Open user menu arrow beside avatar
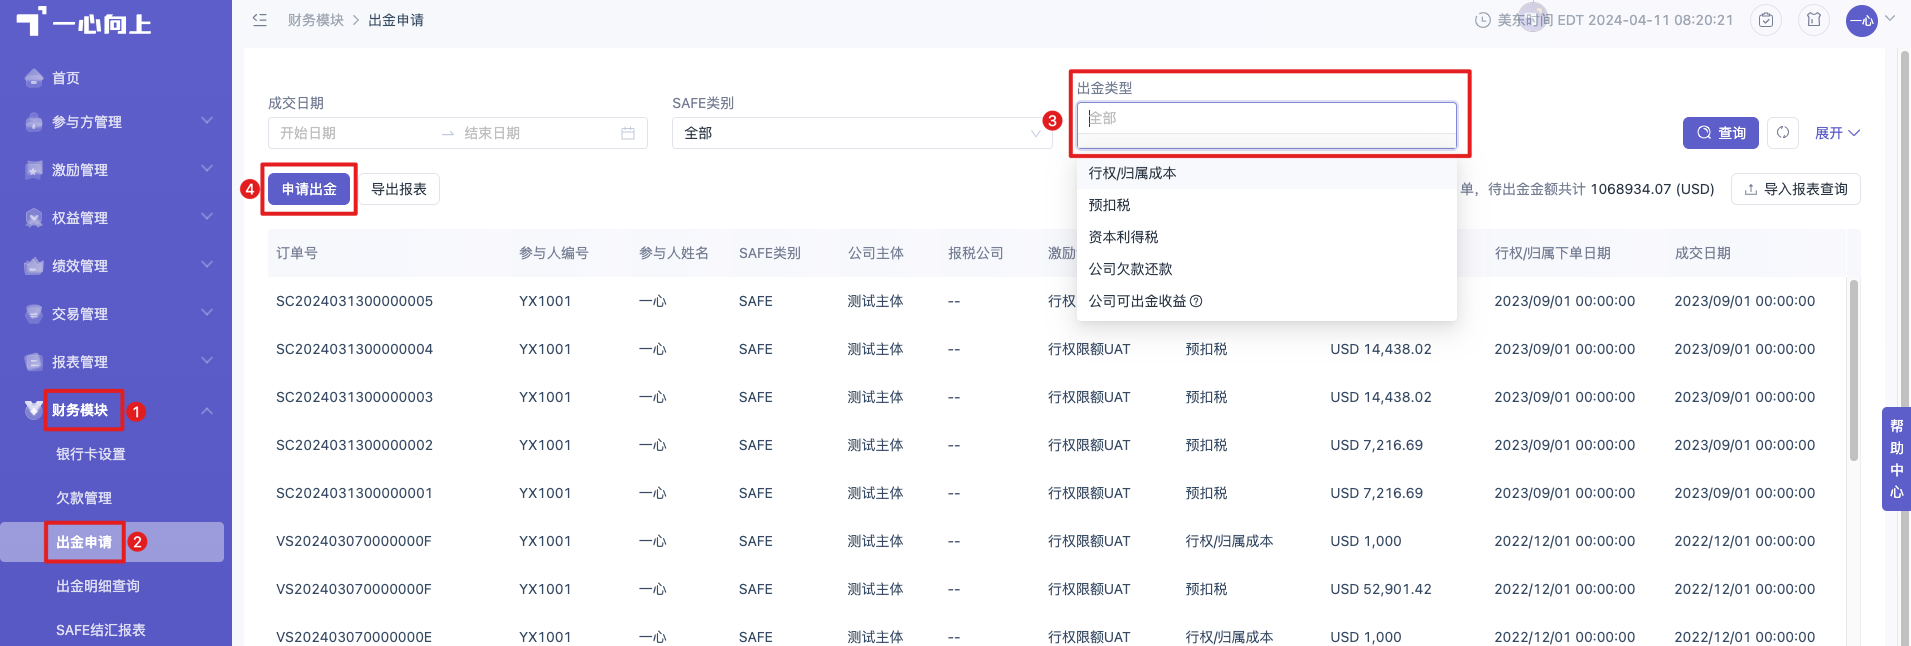Image resolution: width=1911 pixels, height=646 pixels. click(1889, 19)
